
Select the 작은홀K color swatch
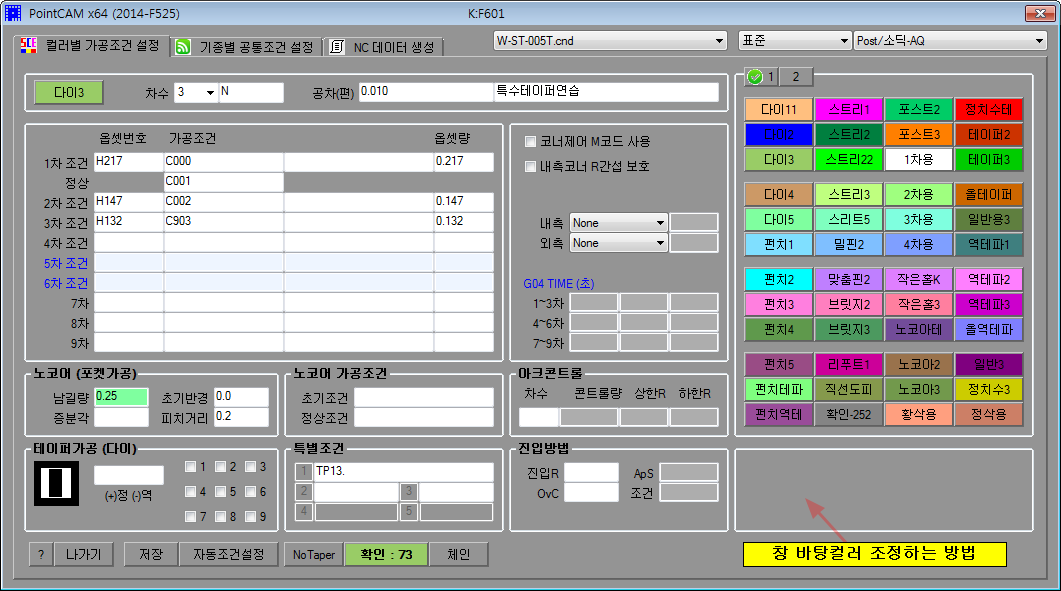[x=918, y=280]
